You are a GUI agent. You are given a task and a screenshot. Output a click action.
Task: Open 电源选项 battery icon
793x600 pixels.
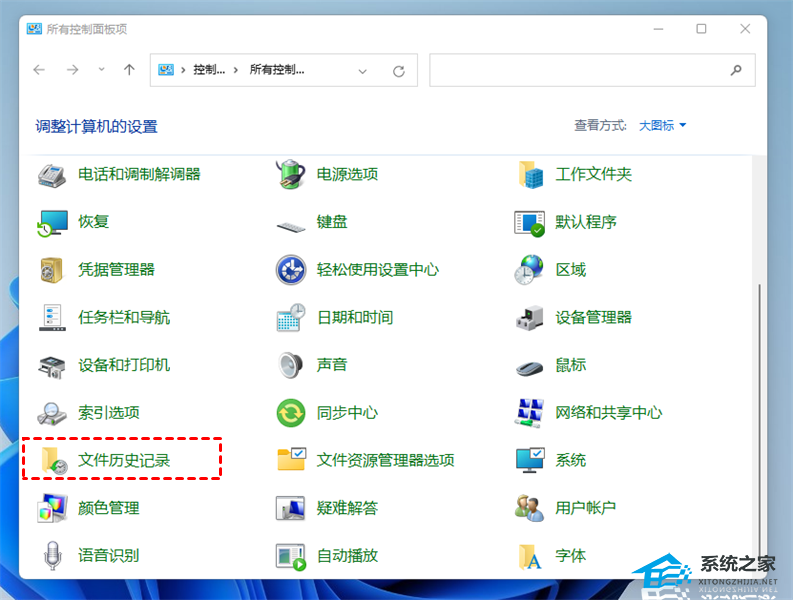tap(290, 174)
